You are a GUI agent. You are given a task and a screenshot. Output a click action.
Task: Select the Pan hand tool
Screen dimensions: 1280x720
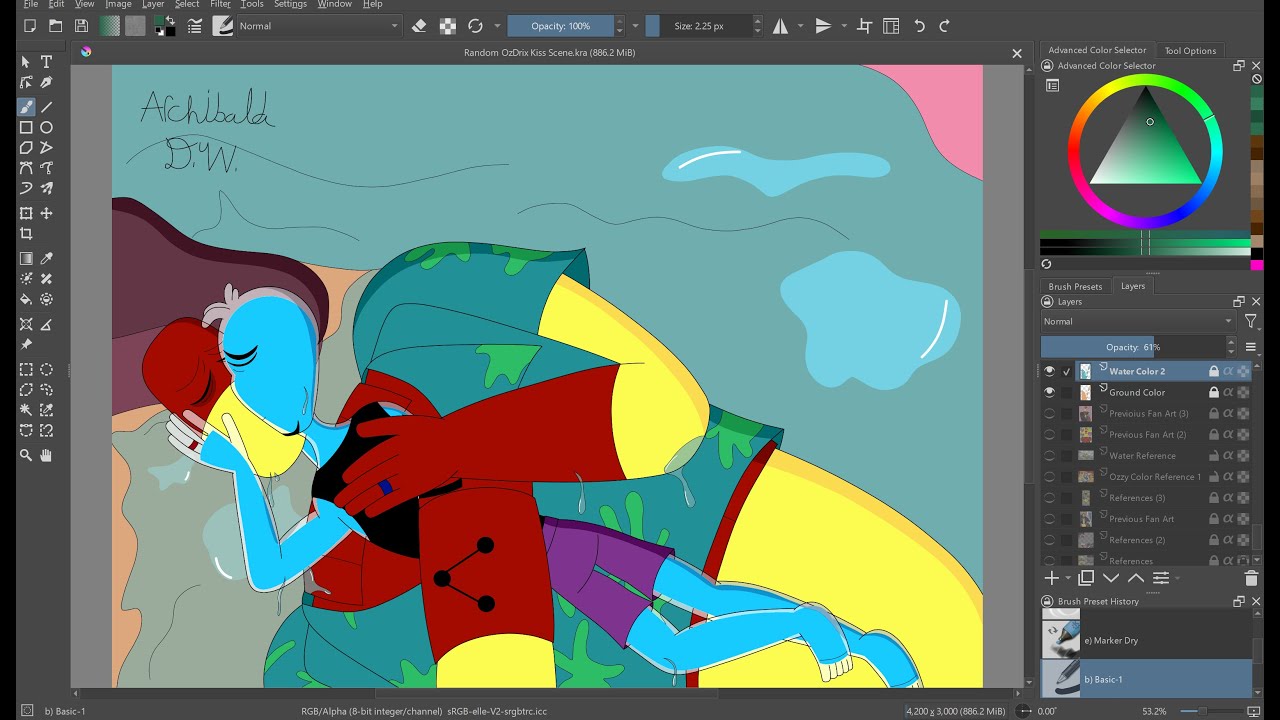(x=46, y=456)
